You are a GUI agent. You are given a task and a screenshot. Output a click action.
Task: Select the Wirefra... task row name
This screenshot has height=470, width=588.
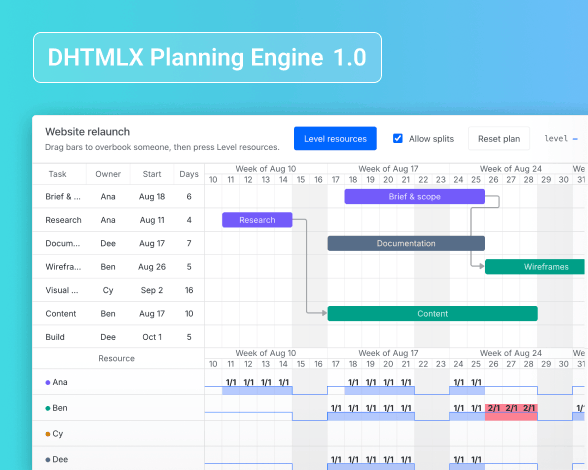click(x=63, y=267)
